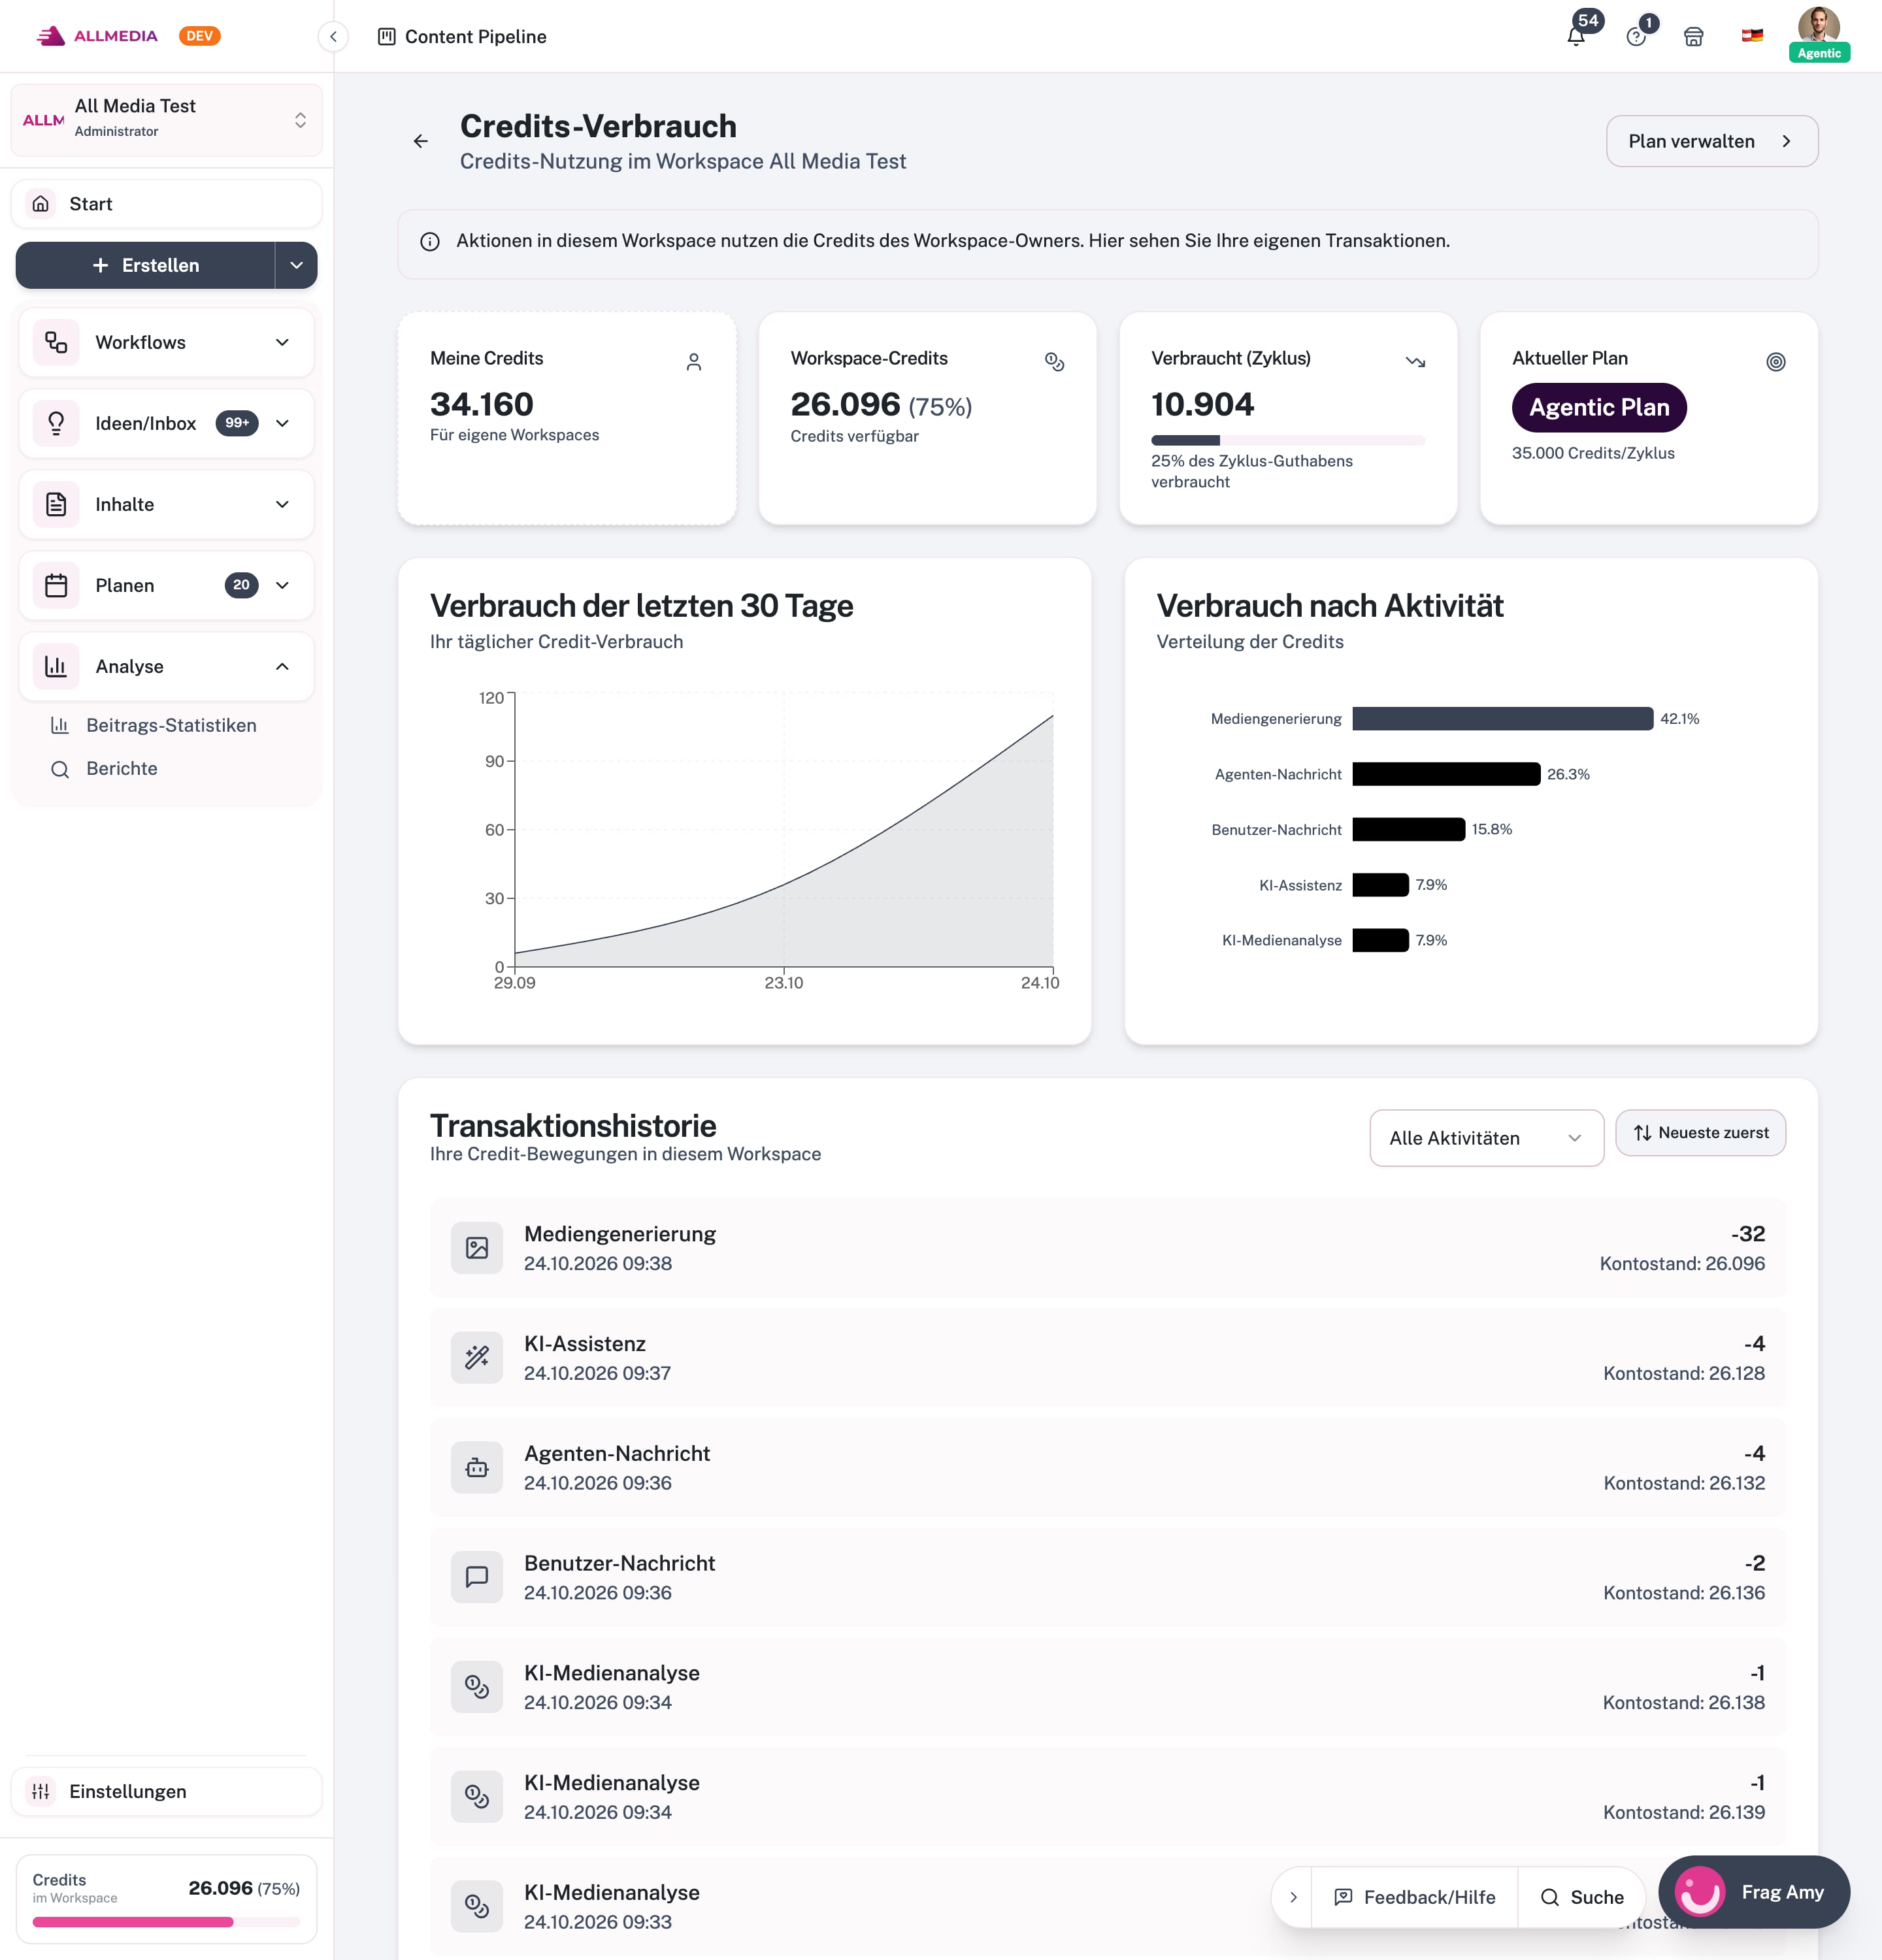Viewport: 1882px width, 1960px height.
Task: Click the Erstellen button
Action: click(146, 265)
